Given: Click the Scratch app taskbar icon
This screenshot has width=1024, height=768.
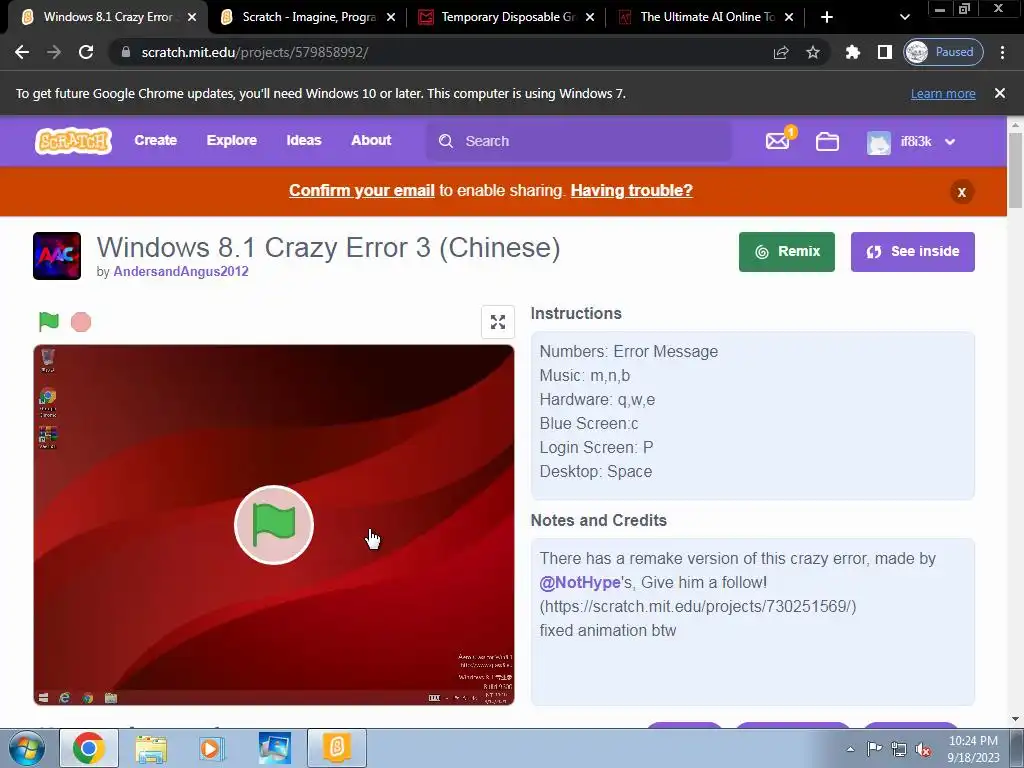Looking at the screenshot, I should [x=337, y=748].
